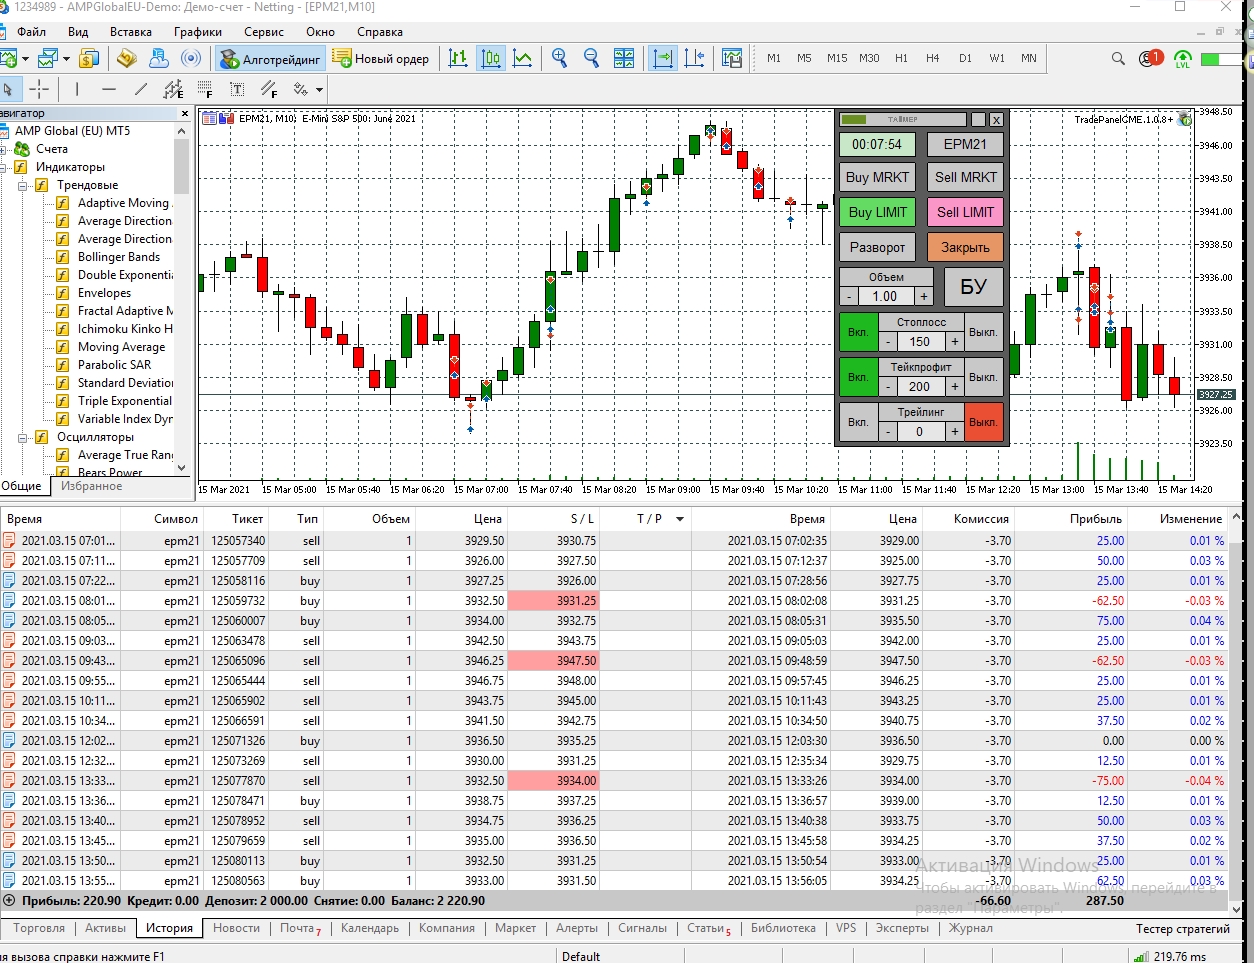The width and height of the screenshot is (1254, 963).
Task: Select the crosshair tool
Action: tap(39, 89)
